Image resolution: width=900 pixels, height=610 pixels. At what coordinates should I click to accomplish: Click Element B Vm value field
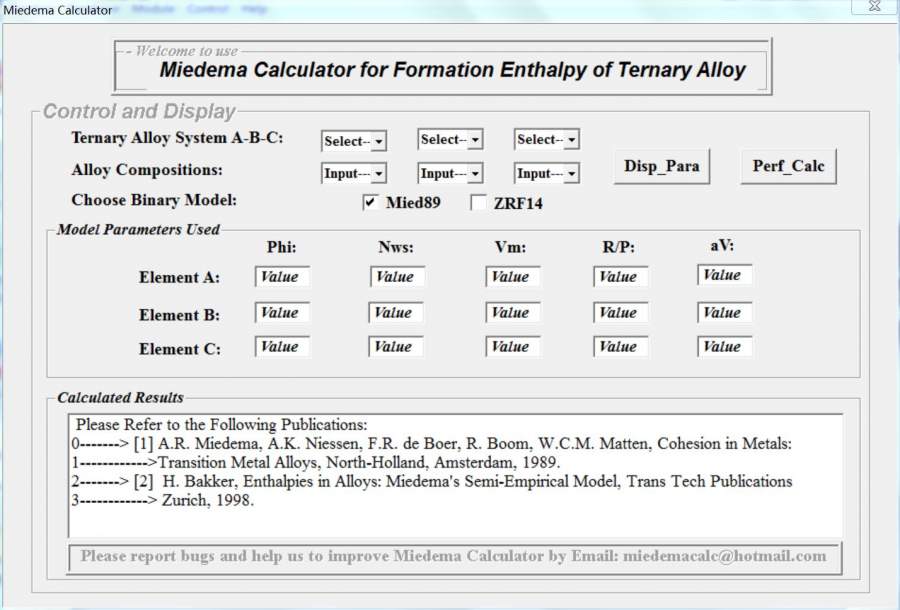tap(513, 313)
